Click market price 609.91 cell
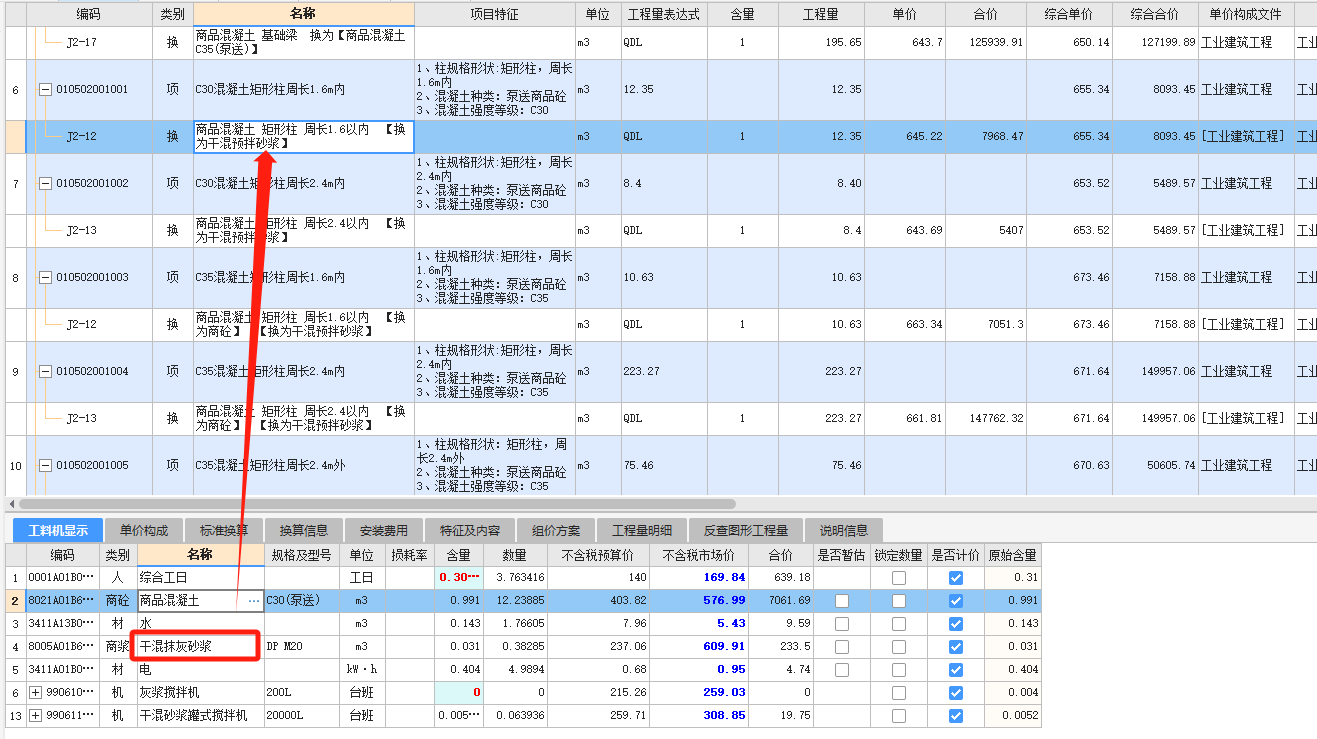This screenshot has width=1317, height=739. (699, 647)
